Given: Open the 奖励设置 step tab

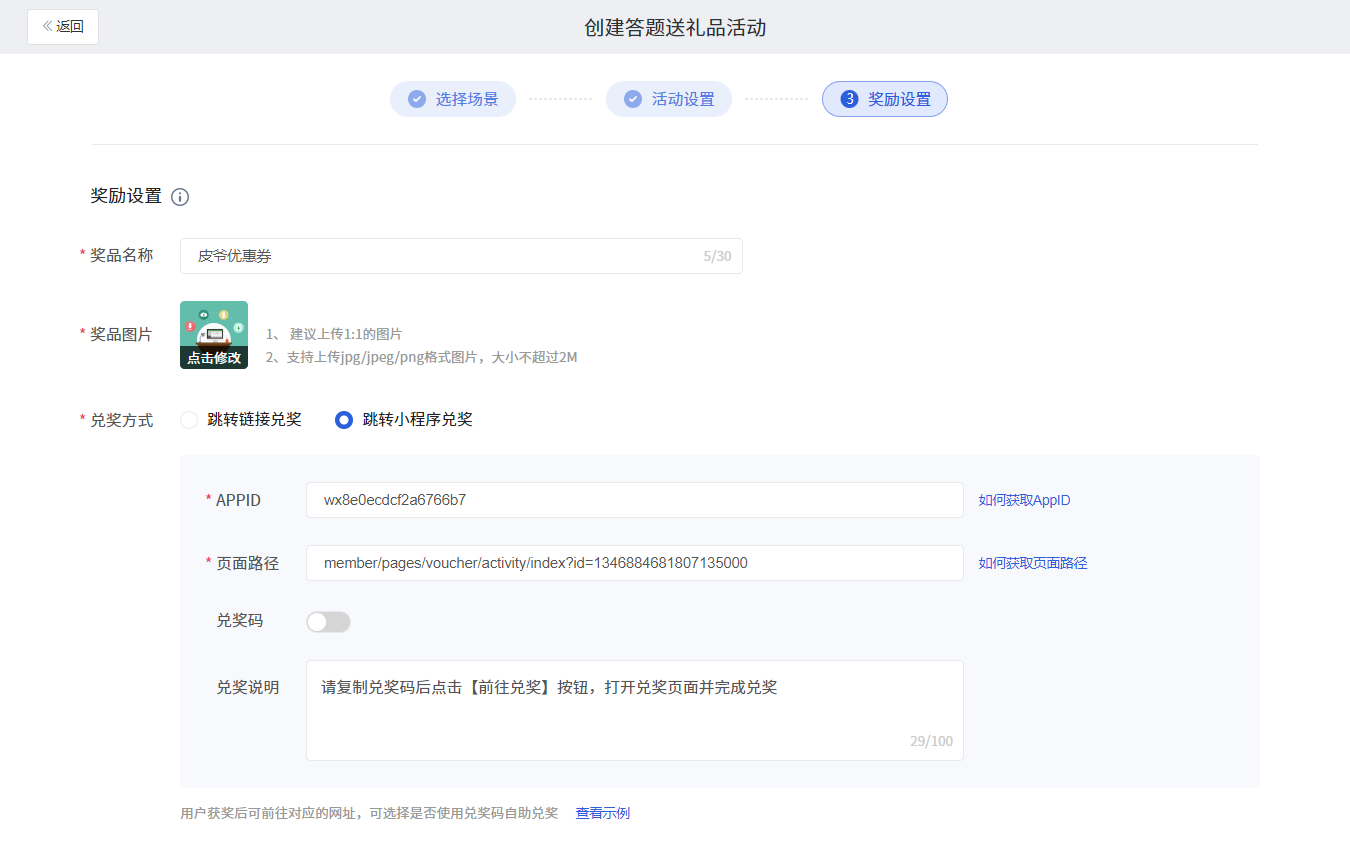Looking at the screenshot, I should pyautogui.click(x=898, y=99).
